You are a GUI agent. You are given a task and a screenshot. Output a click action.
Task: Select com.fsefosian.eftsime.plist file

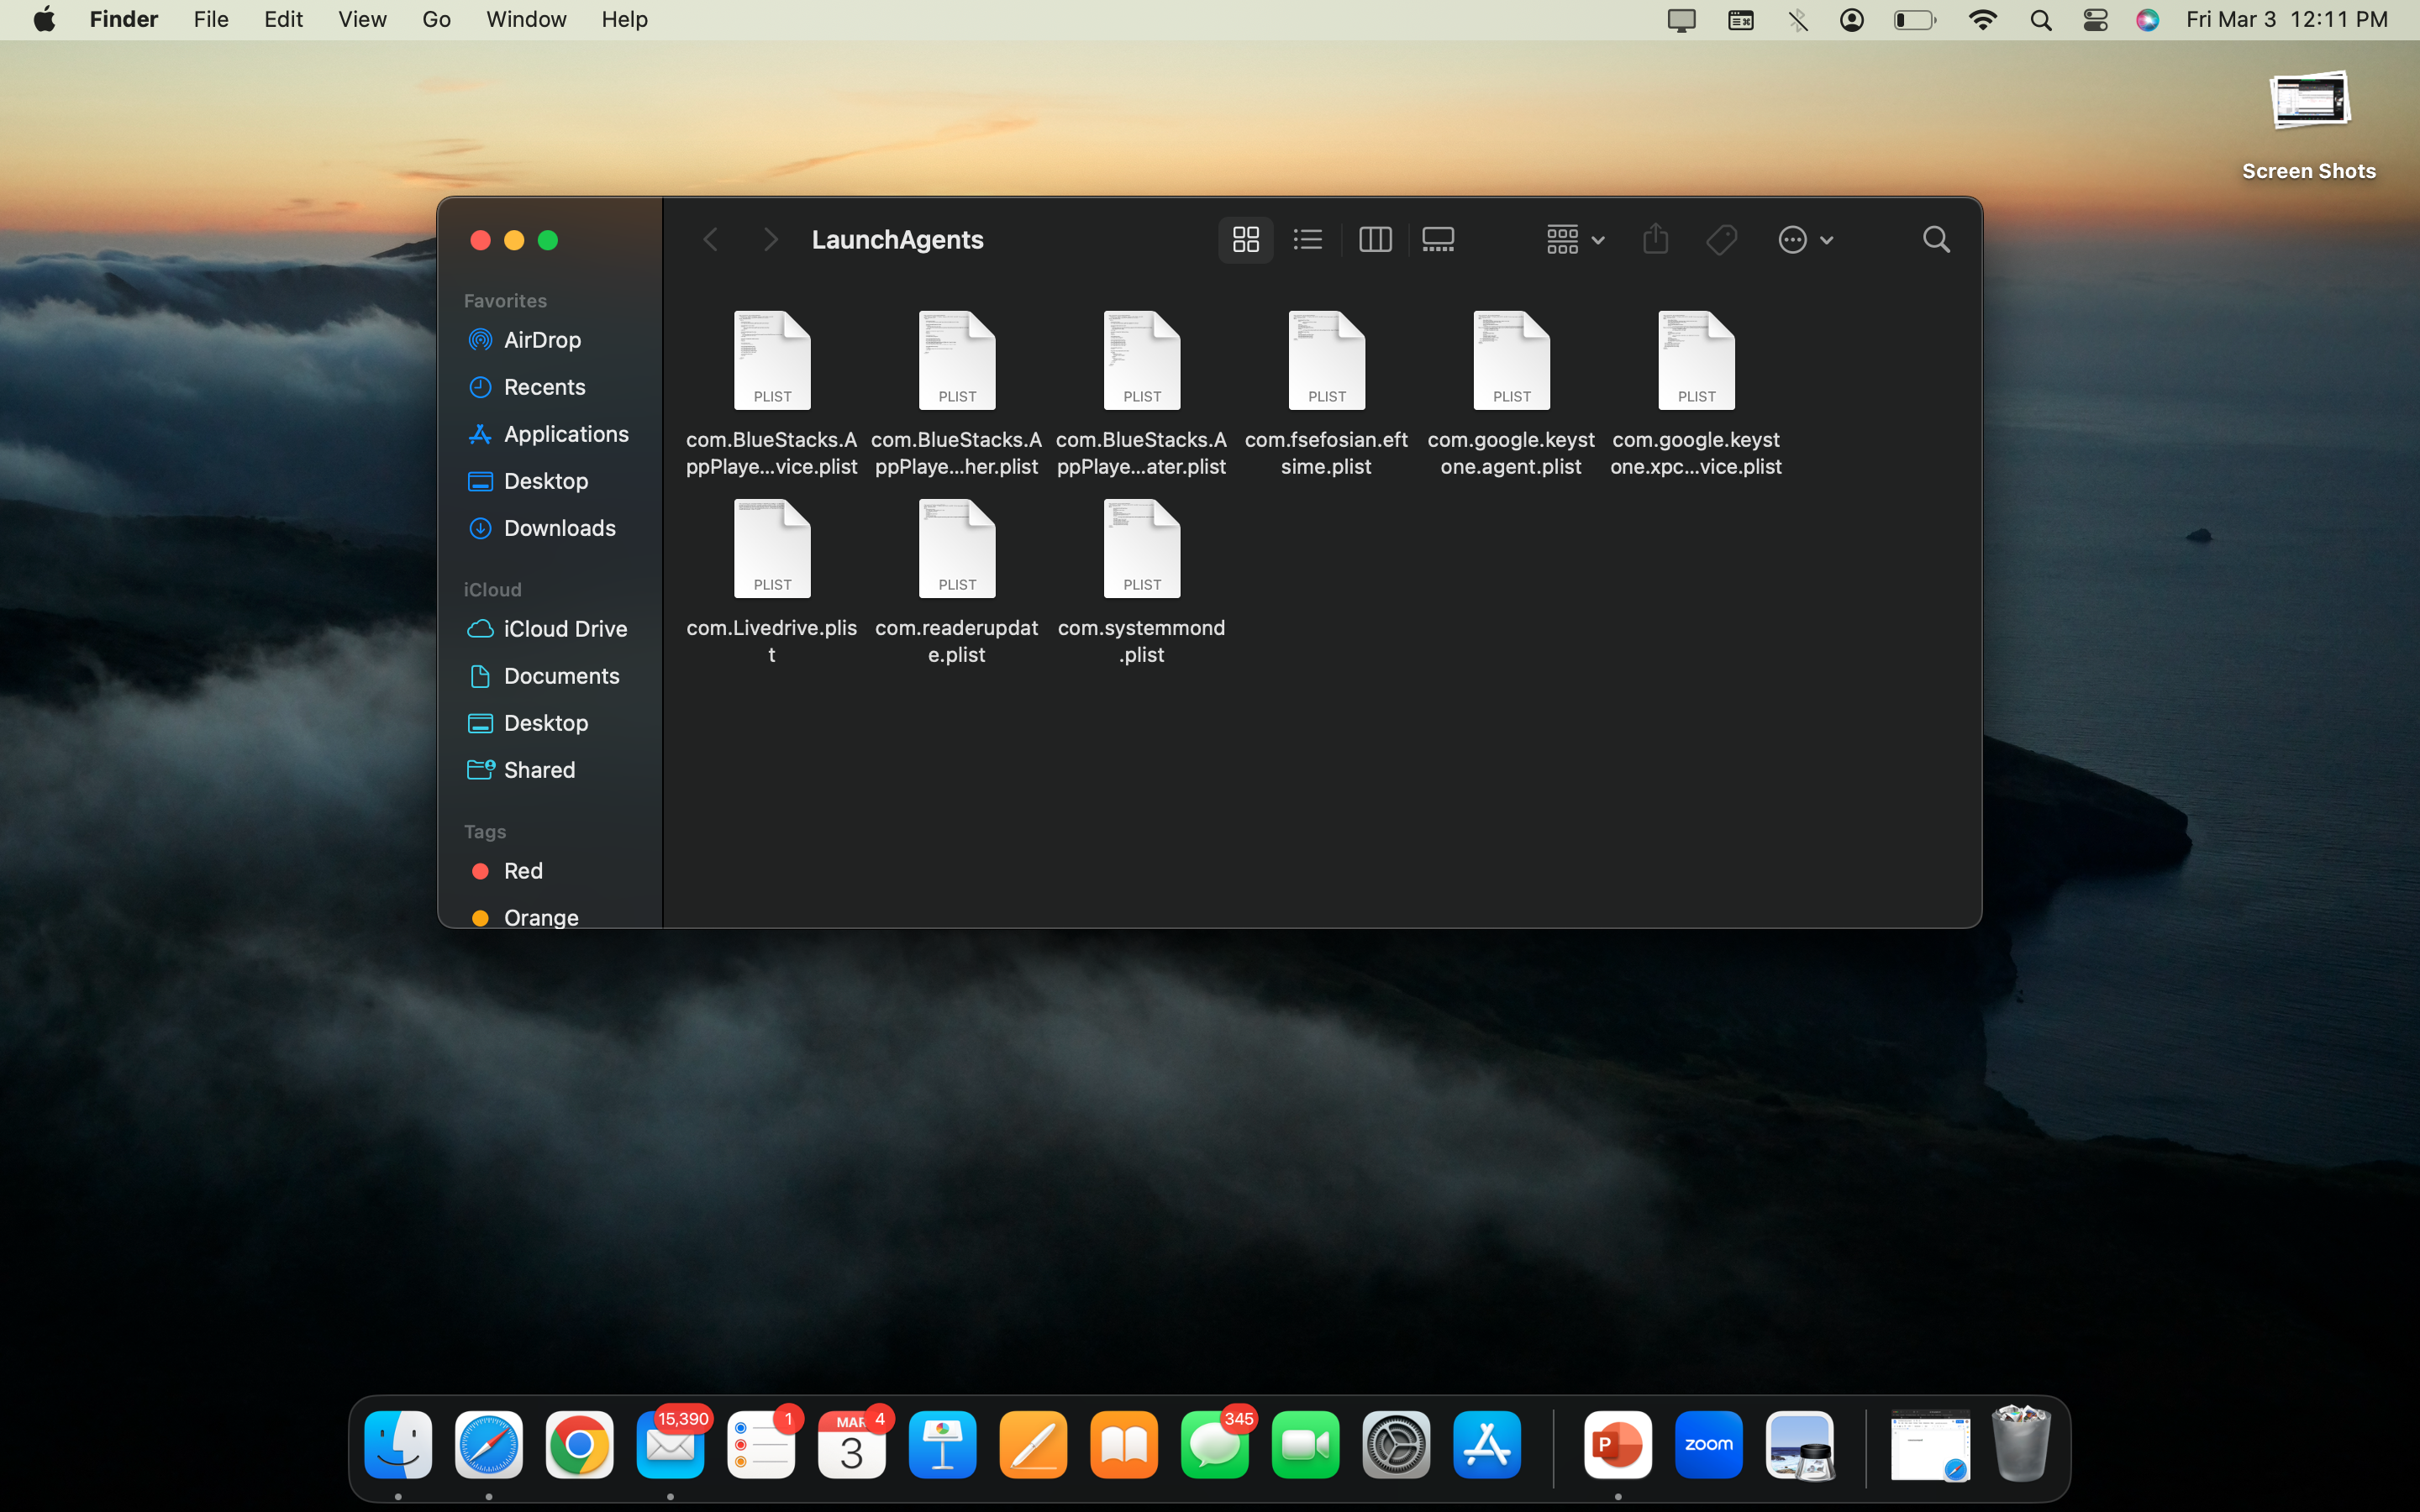[1326, 362]
